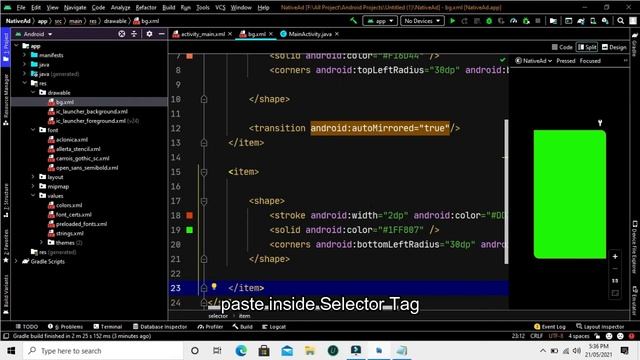Viewport: 640px width, 360px height.
Task: Close the bg.xml tab
Action: [271, 34]
